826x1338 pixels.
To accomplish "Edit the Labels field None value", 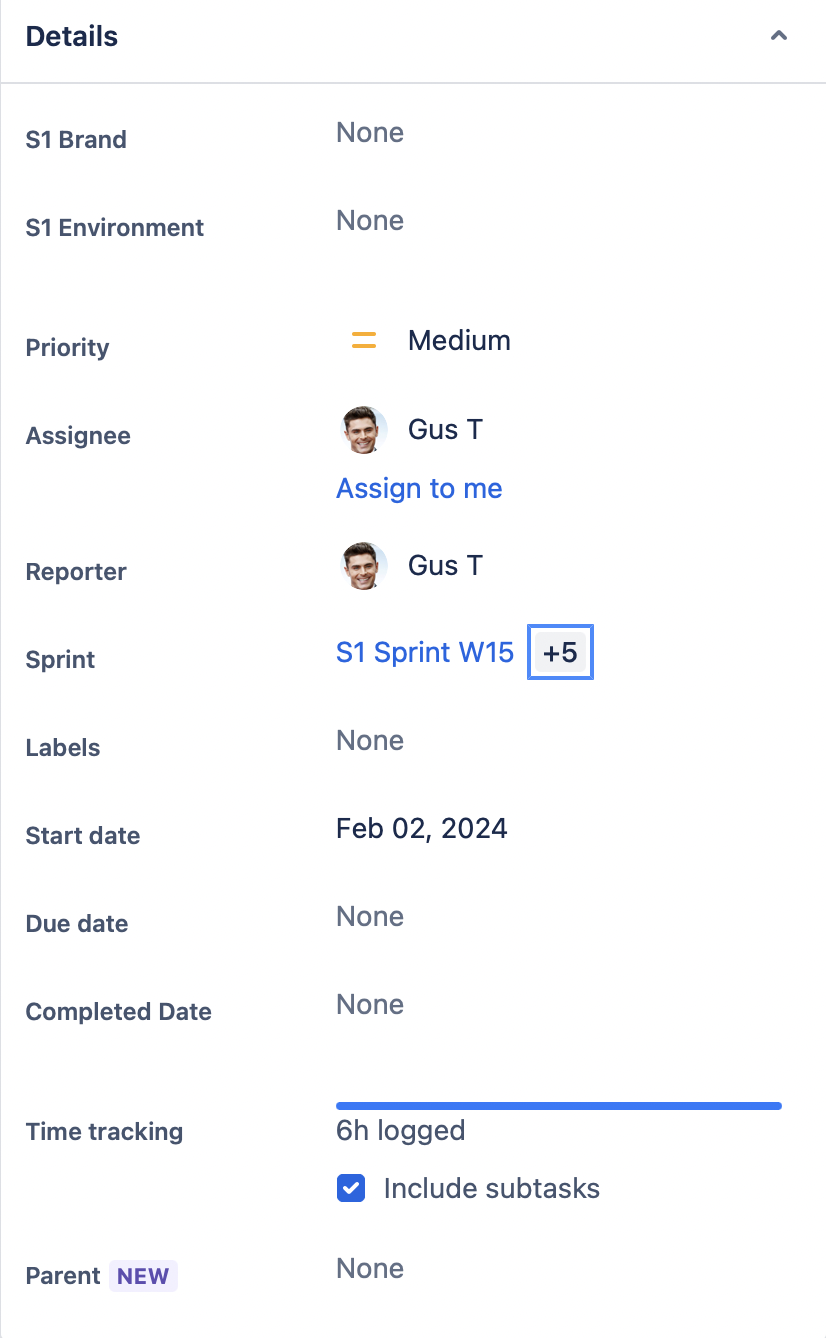I will click(x=370, y=740).
